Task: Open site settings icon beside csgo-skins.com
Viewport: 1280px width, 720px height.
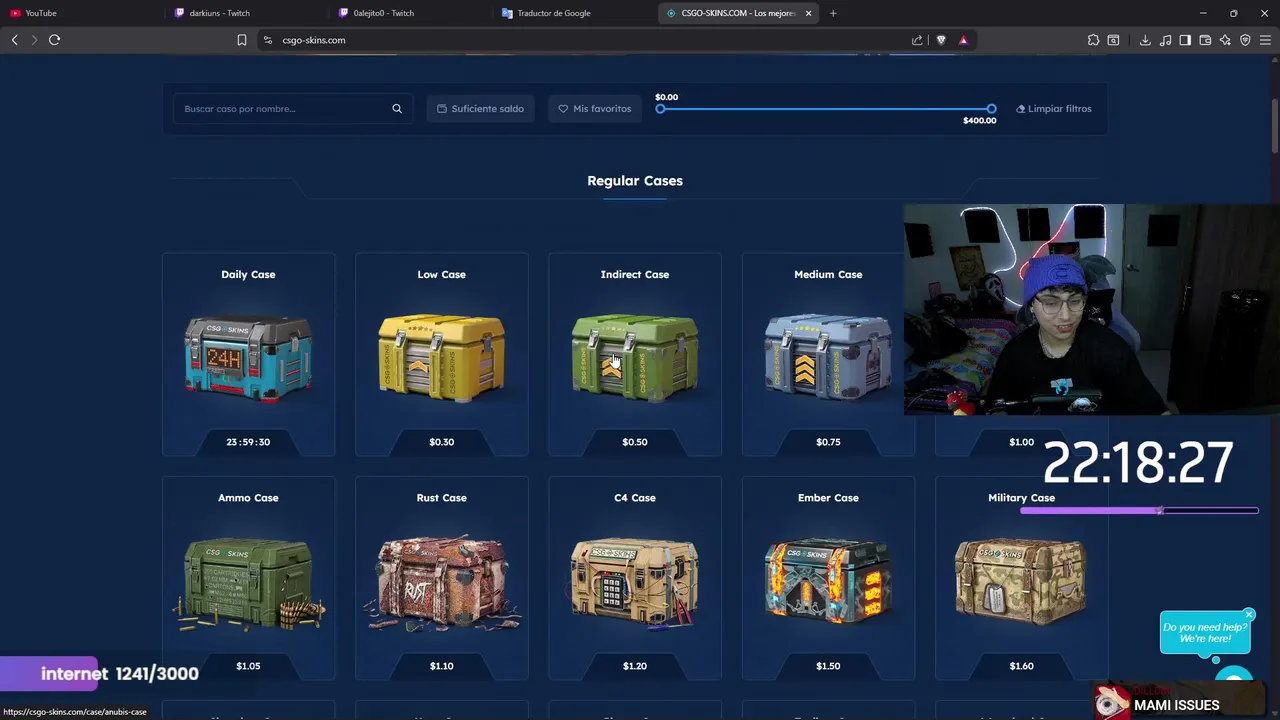Action: coord(267,40)
